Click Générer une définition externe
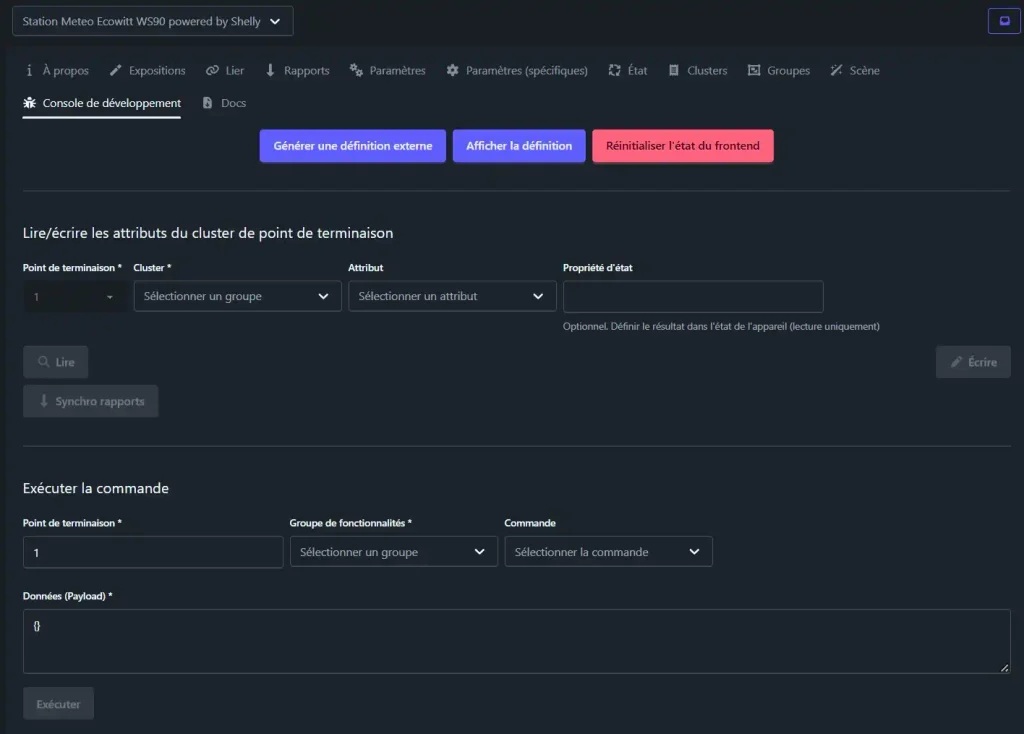This screenshot has width=1024, height=734. click(353, 146)
